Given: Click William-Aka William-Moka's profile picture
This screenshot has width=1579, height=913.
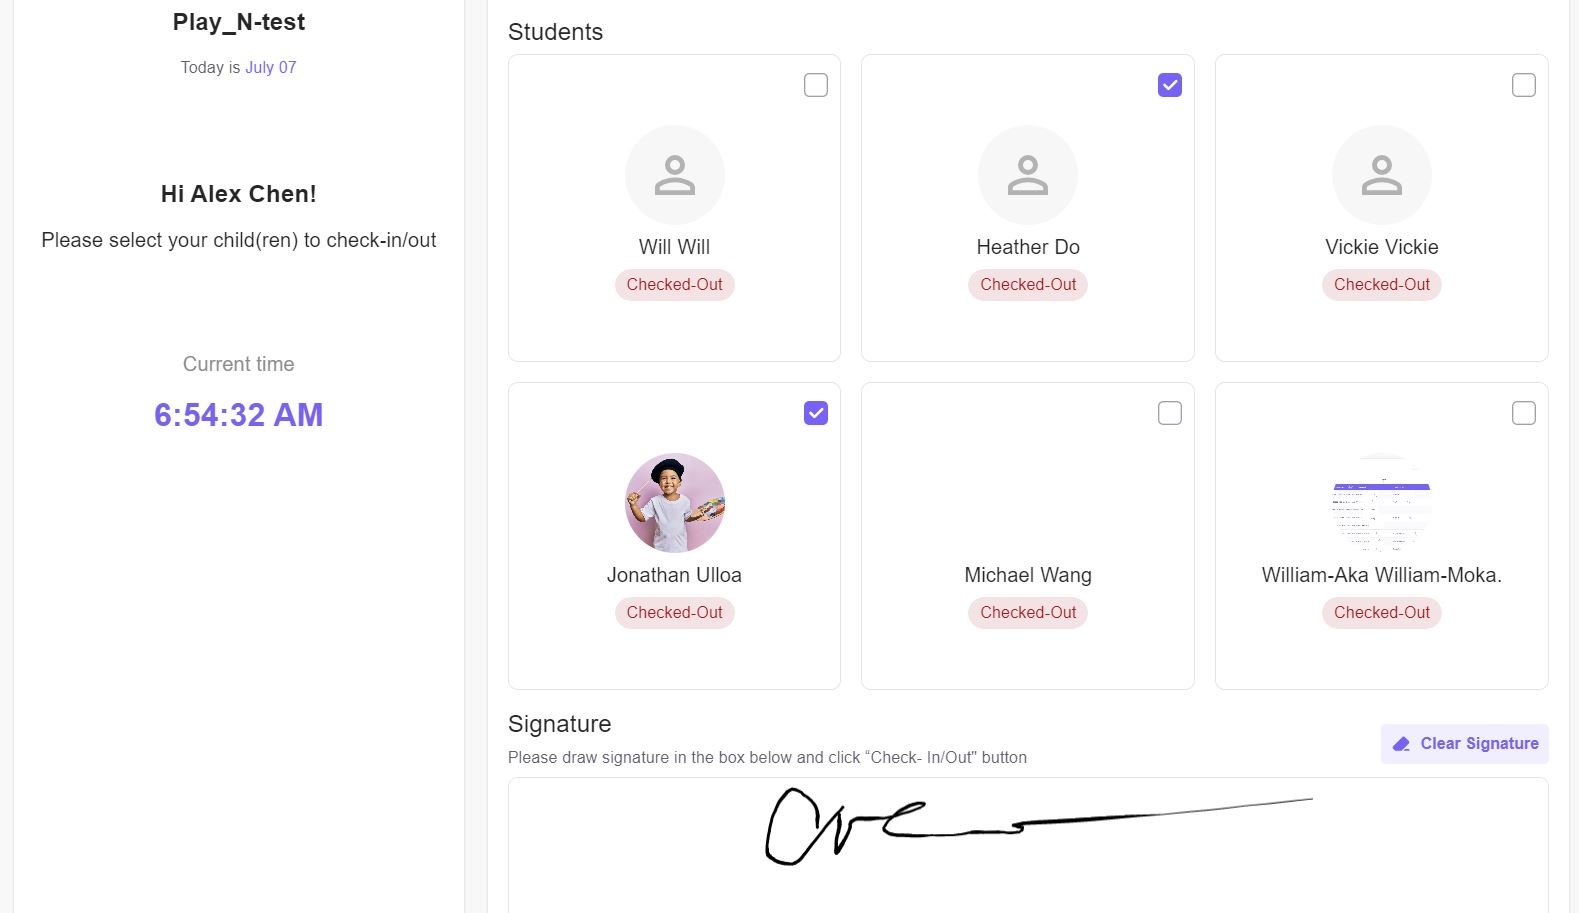Looking at the screenshot, I should click(1382, 503).
